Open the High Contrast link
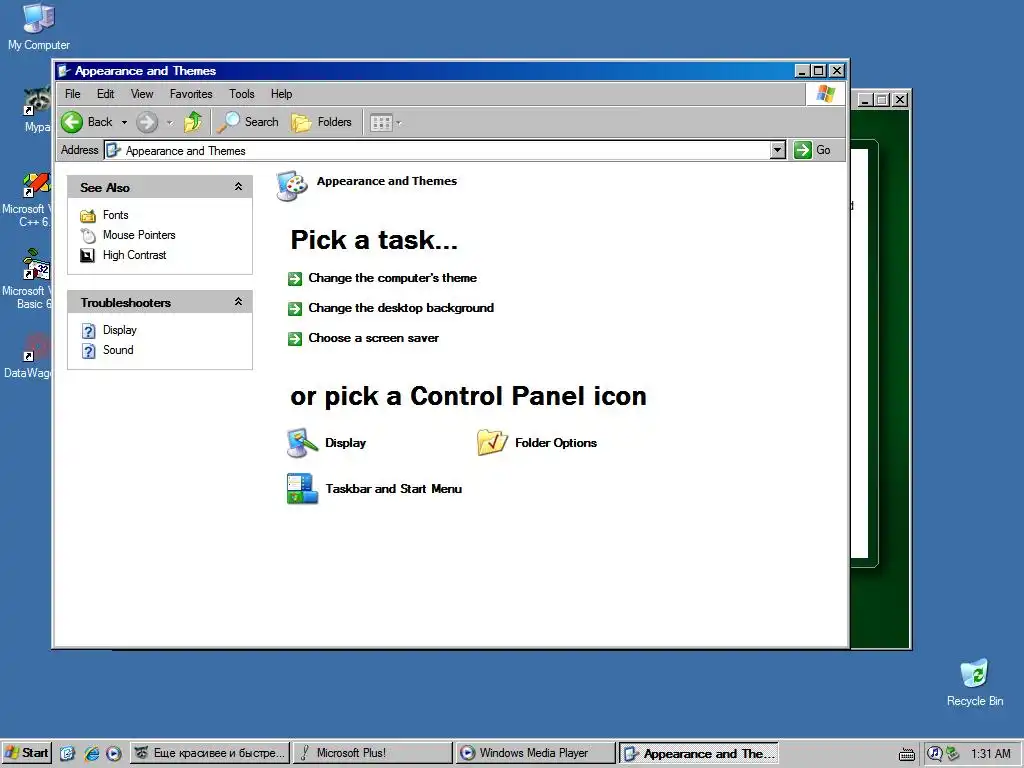Screen dimensions: 1024x768 point(135,255)
